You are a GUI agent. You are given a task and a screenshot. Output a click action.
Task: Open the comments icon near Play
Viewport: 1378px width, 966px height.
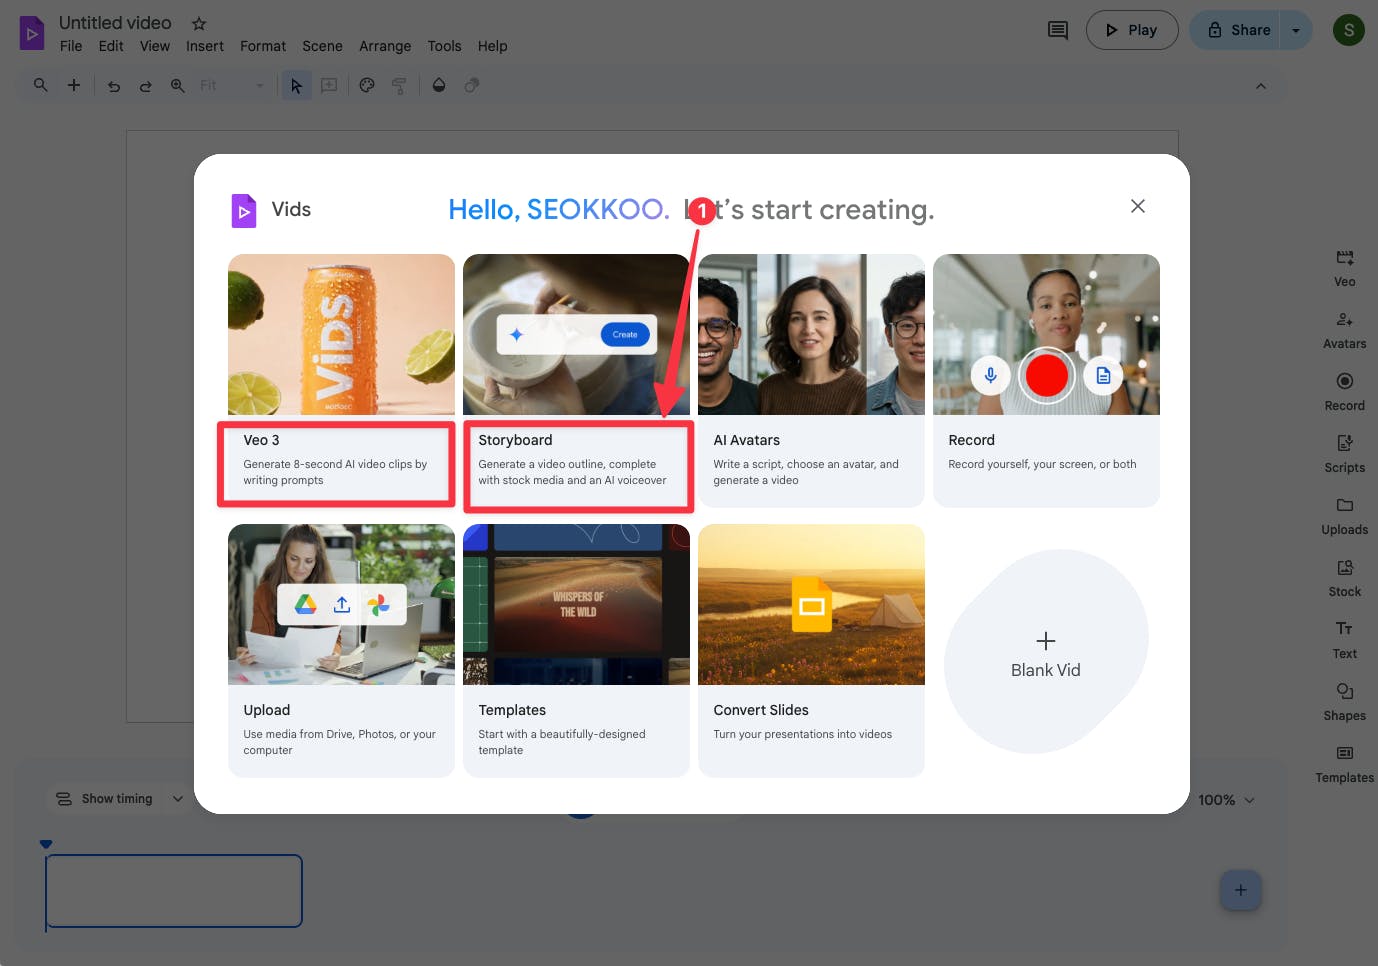point(1057,30)
